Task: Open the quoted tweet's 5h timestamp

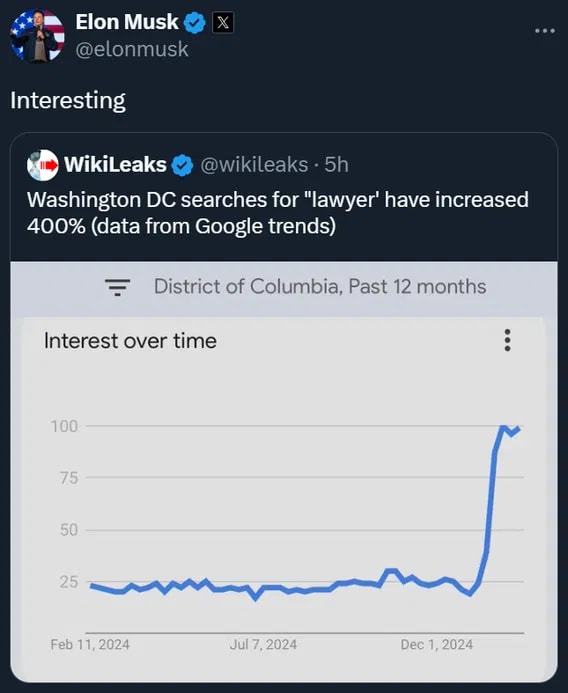Action: point(336,164)
